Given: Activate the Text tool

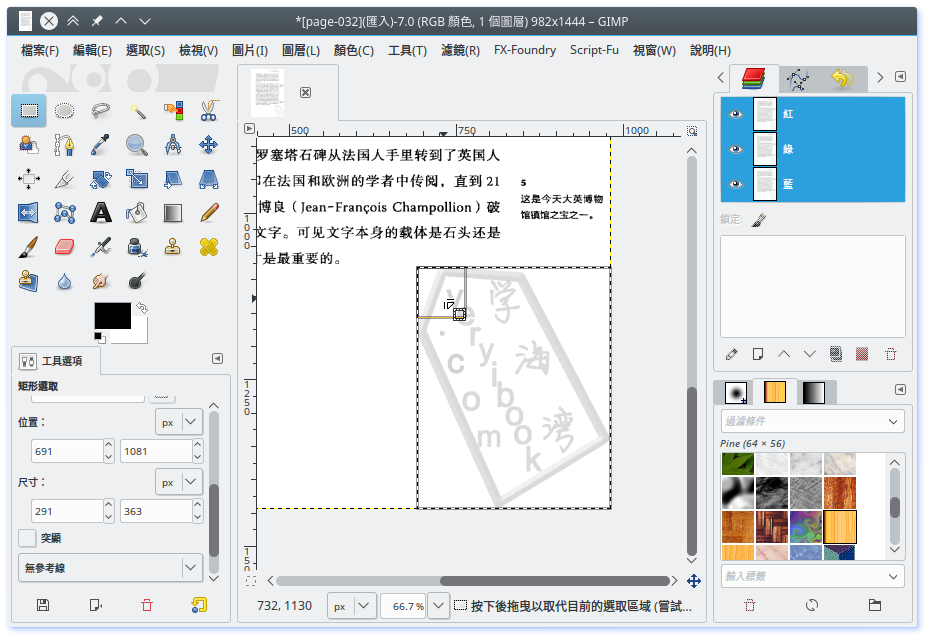Looking at the screenshot, I should pos(101,212).
